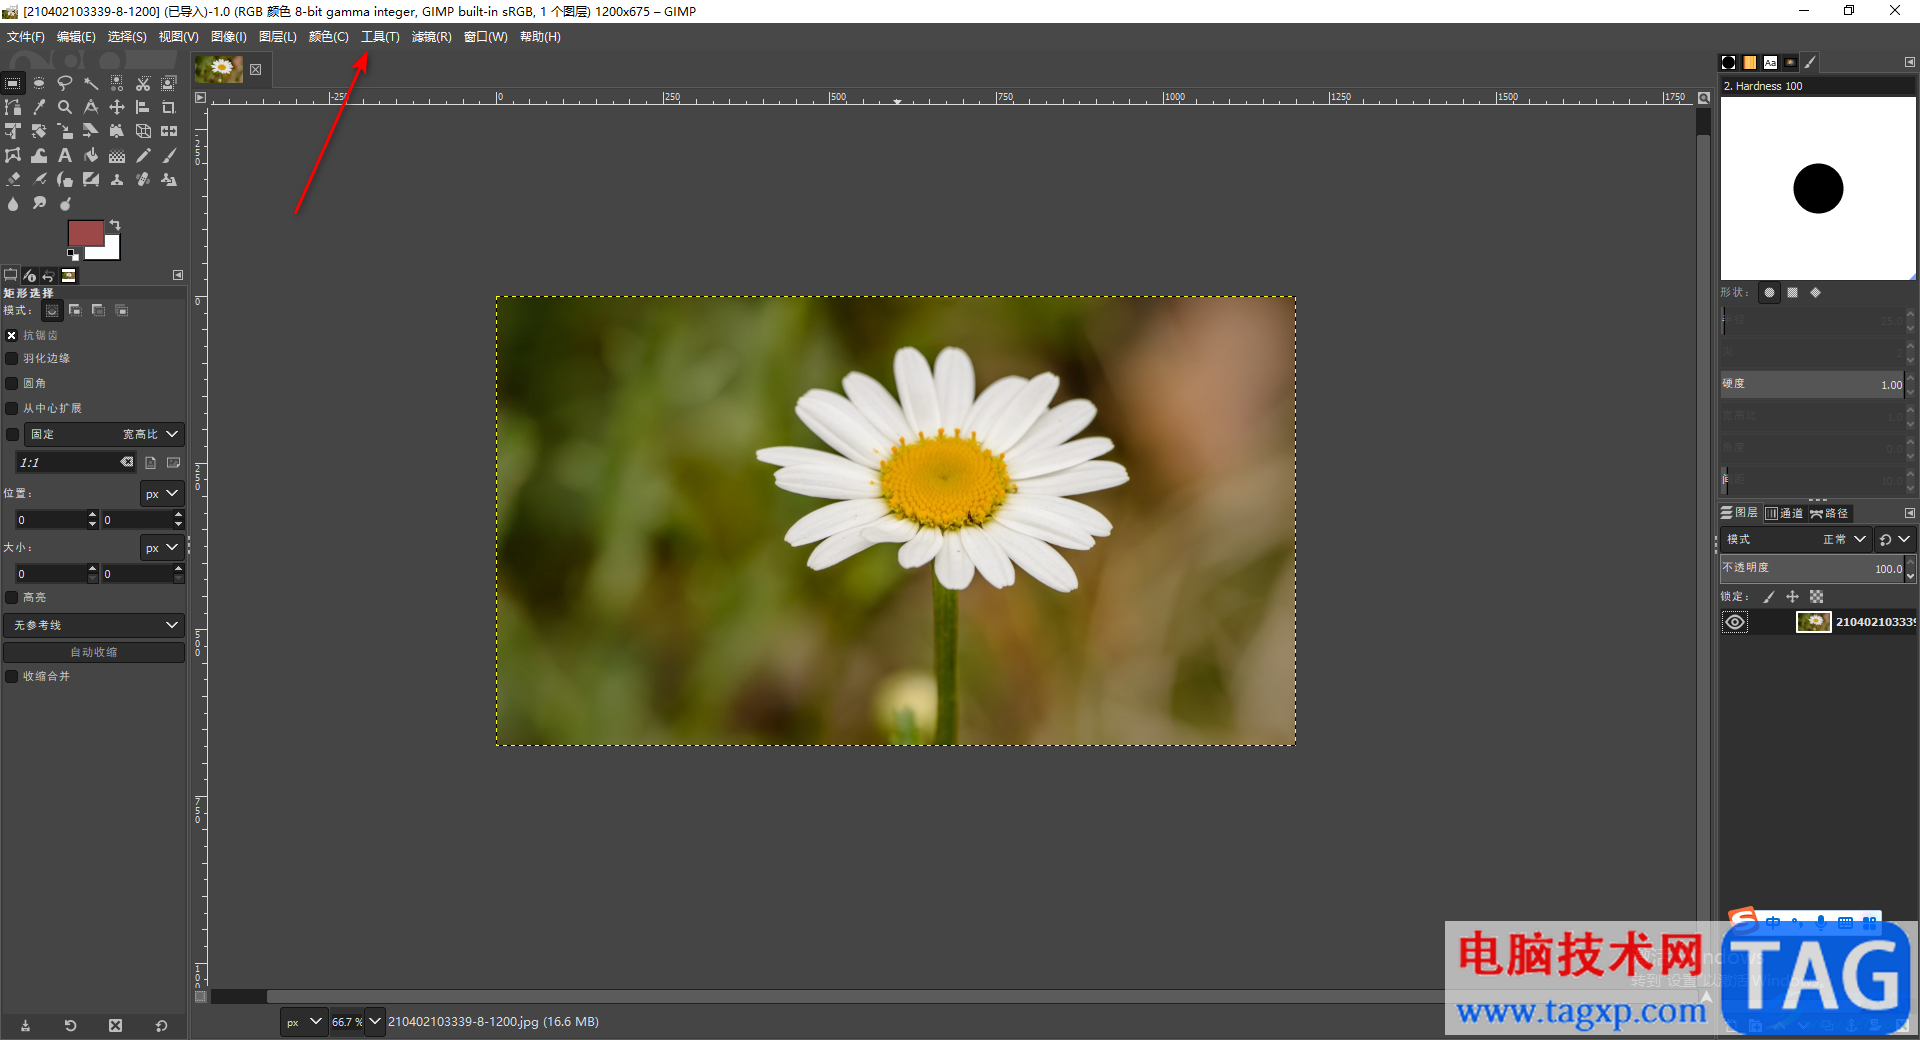Open the 无参考线 guides dropdown
The image size is (1920, 1040).
click(94, 625)
